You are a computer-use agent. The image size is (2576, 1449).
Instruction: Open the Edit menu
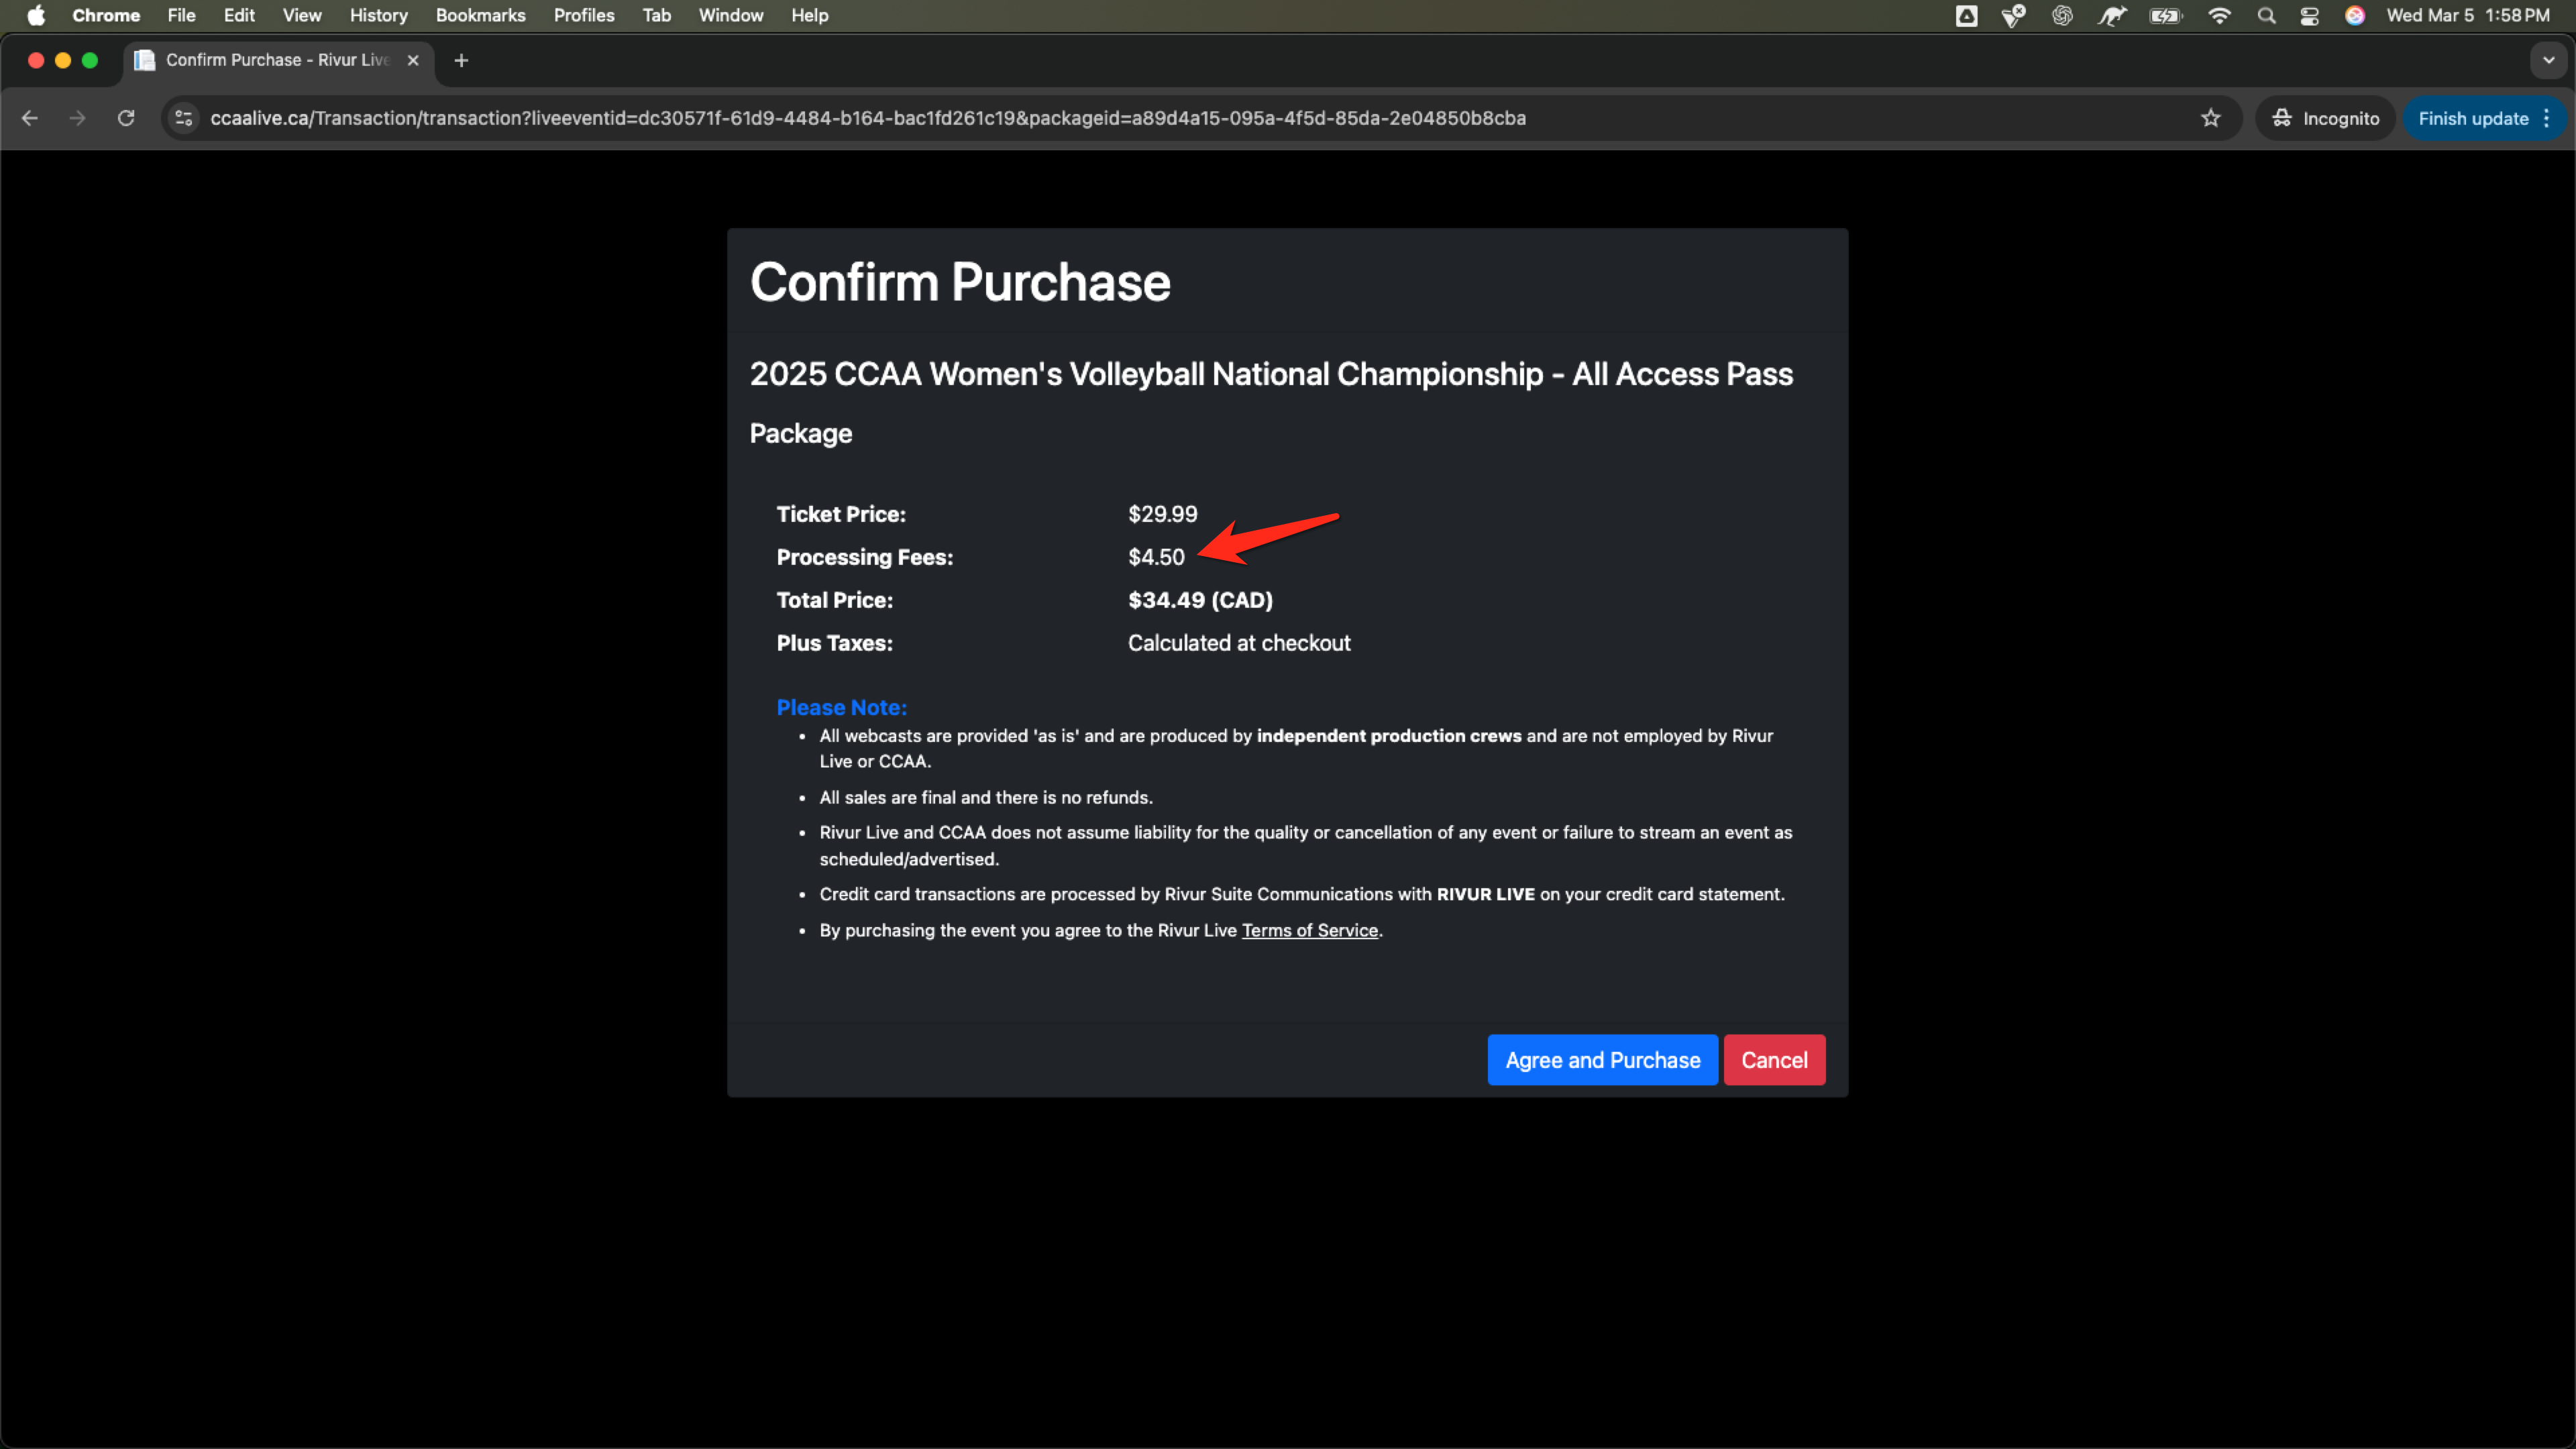click(239, 15)
